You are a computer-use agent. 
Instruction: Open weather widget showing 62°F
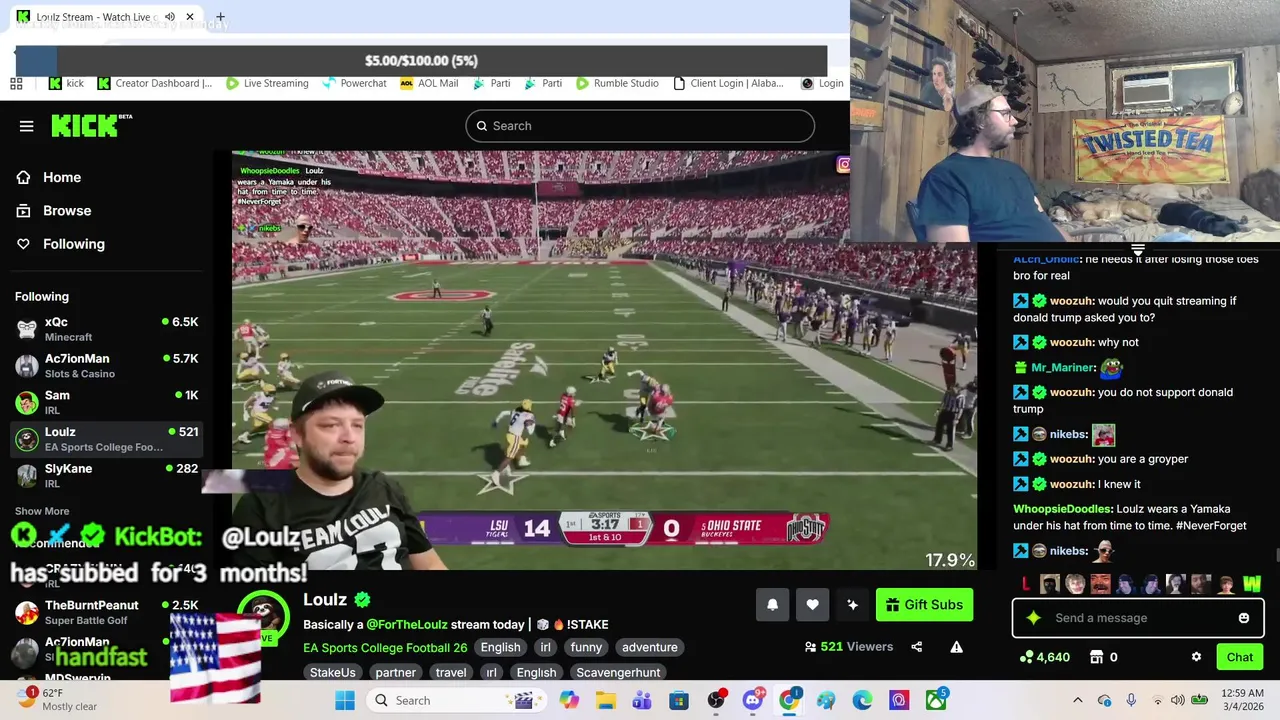coord(57,700)
